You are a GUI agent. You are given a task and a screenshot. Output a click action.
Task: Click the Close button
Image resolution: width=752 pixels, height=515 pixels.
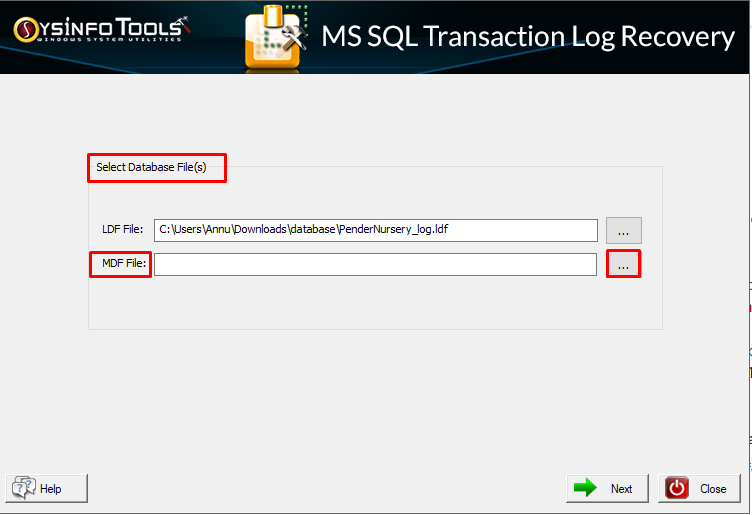[699, 488]
